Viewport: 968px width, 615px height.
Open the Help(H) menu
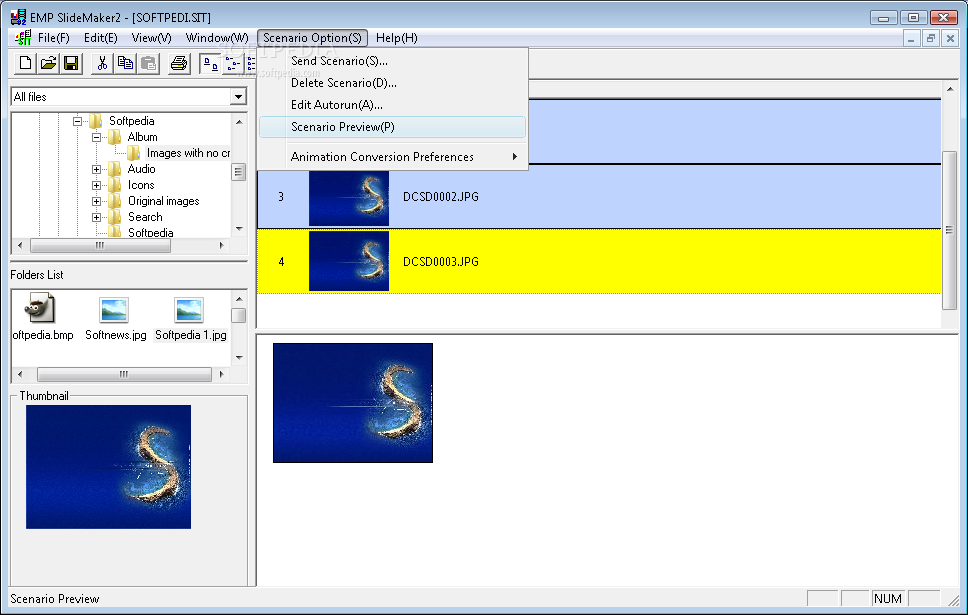tap(396, 38)
